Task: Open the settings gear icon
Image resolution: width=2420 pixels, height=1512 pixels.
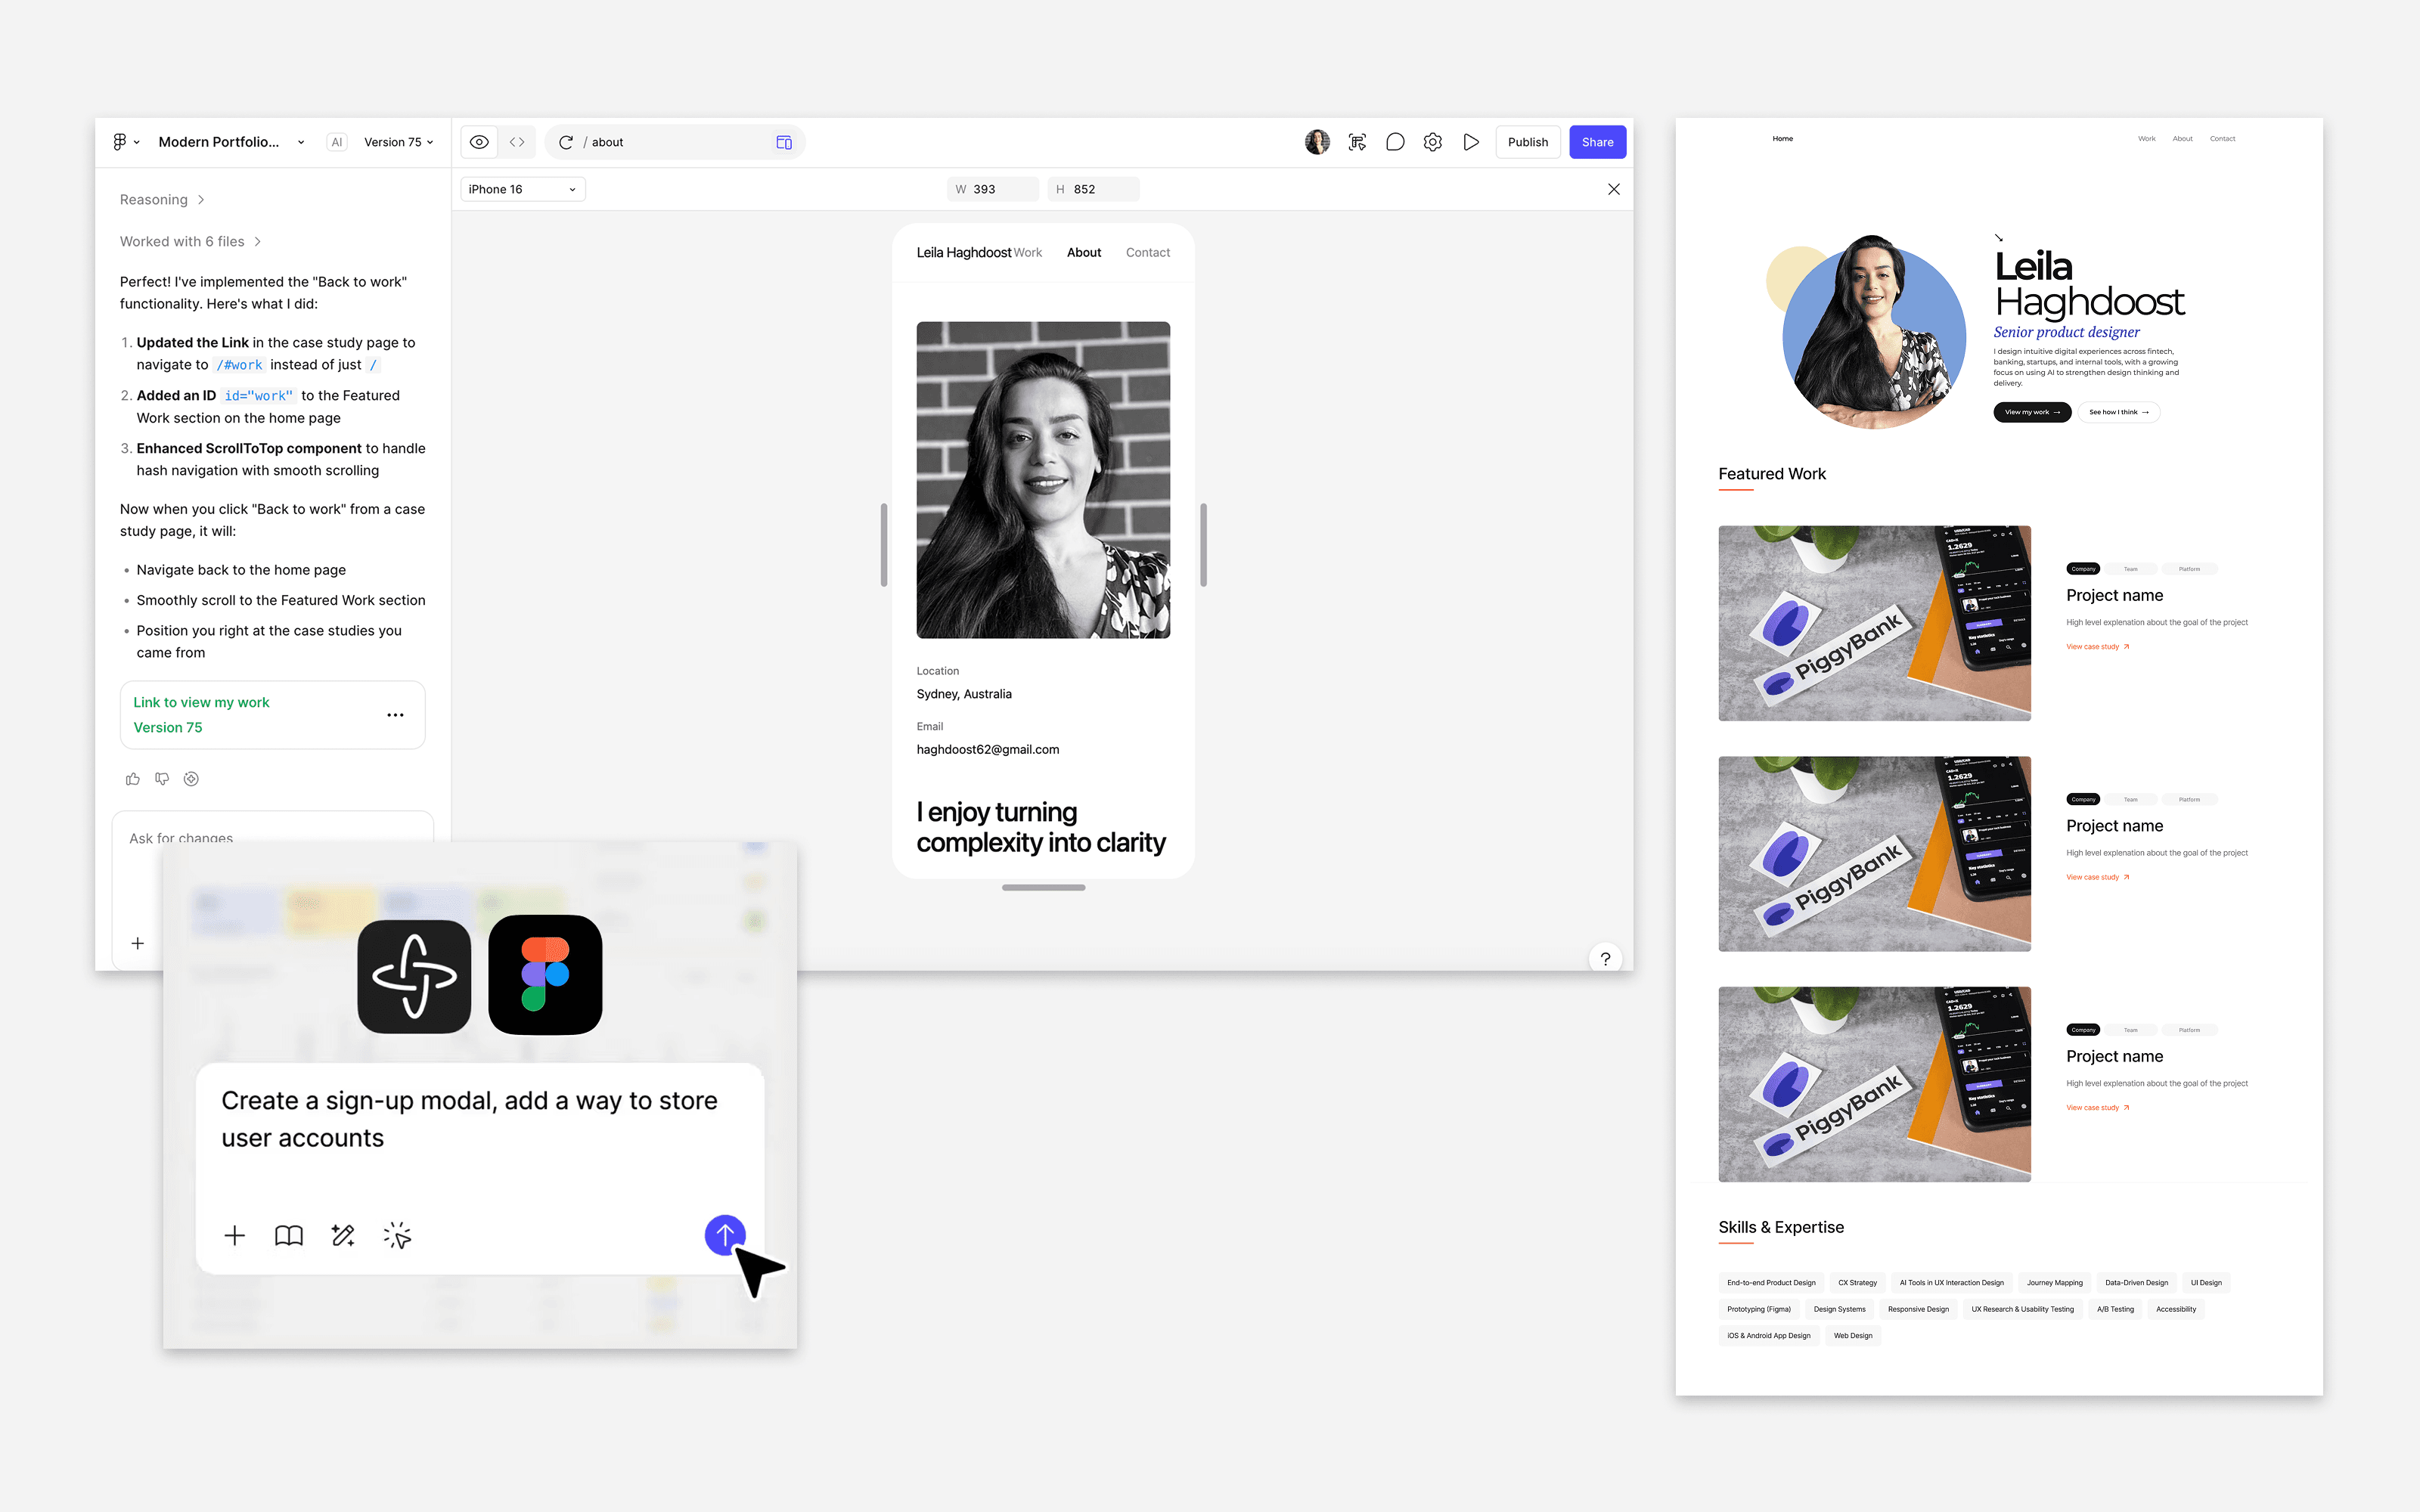Action: [1433, 142]
